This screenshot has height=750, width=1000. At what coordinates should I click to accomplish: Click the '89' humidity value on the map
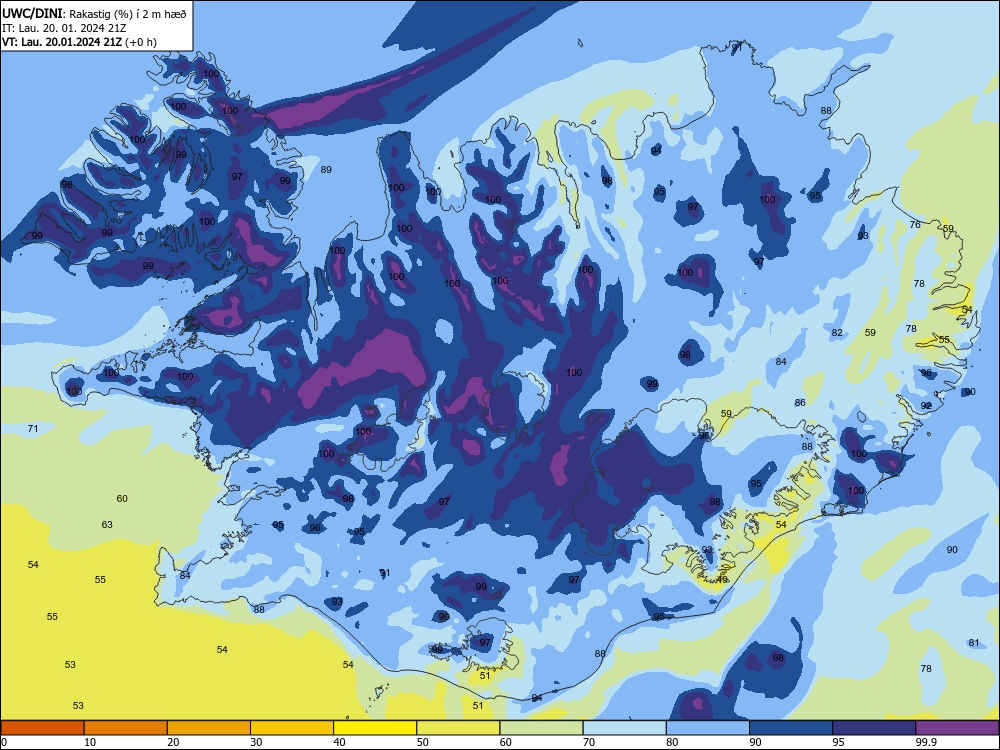pos(326,170)
